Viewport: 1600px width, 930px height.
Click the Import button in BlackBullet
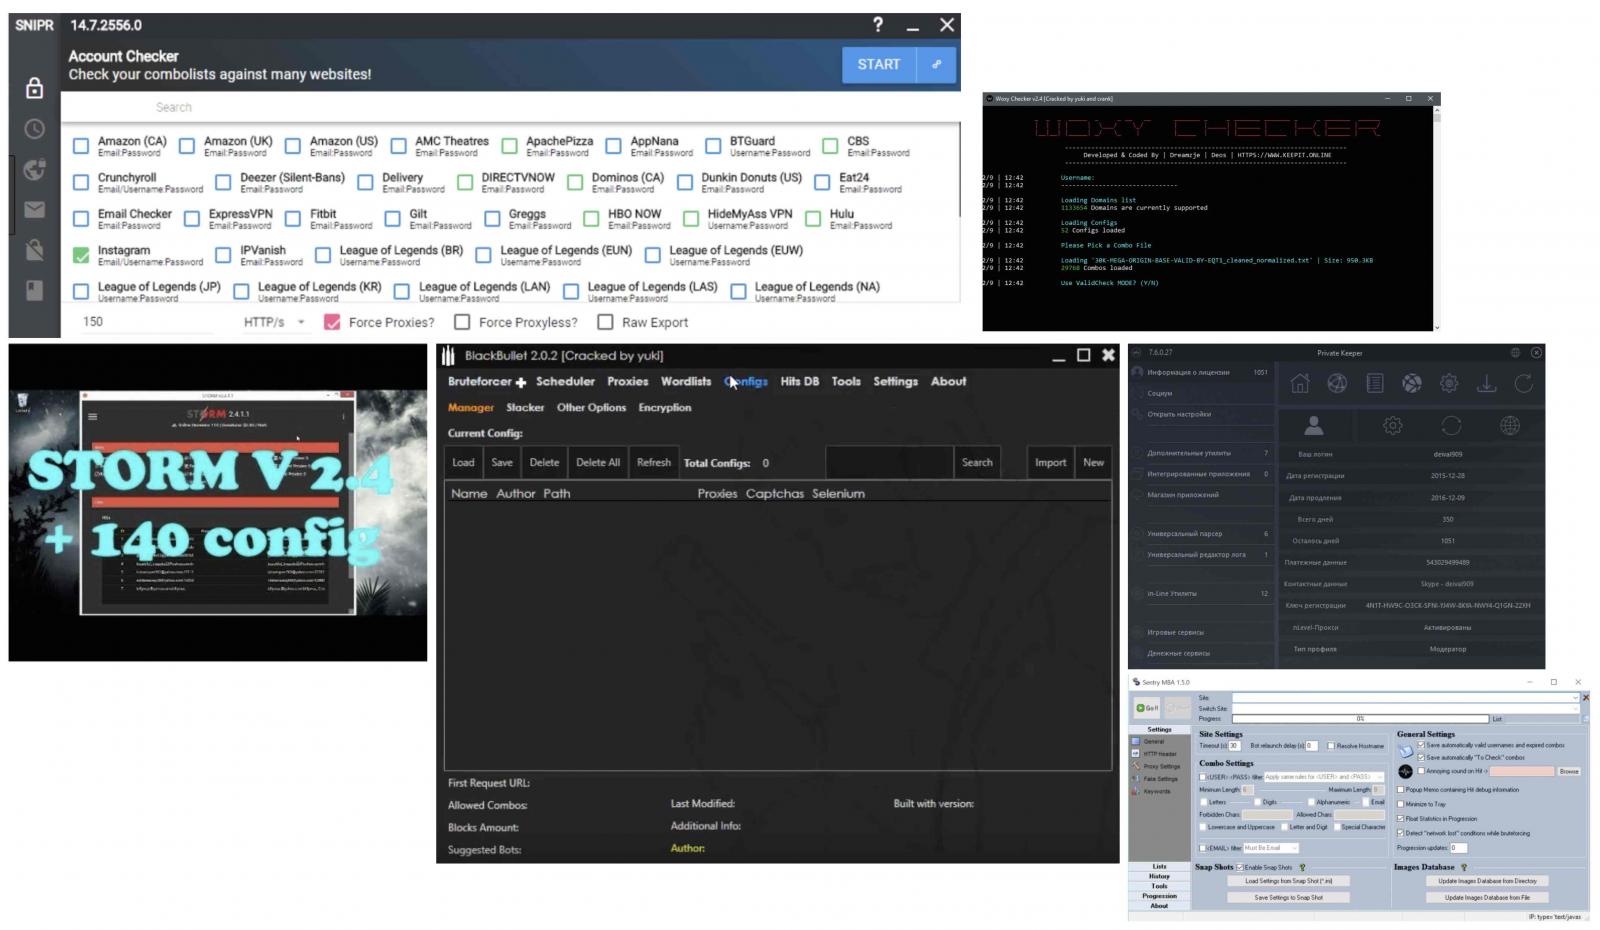click(x=1050, y=462)
